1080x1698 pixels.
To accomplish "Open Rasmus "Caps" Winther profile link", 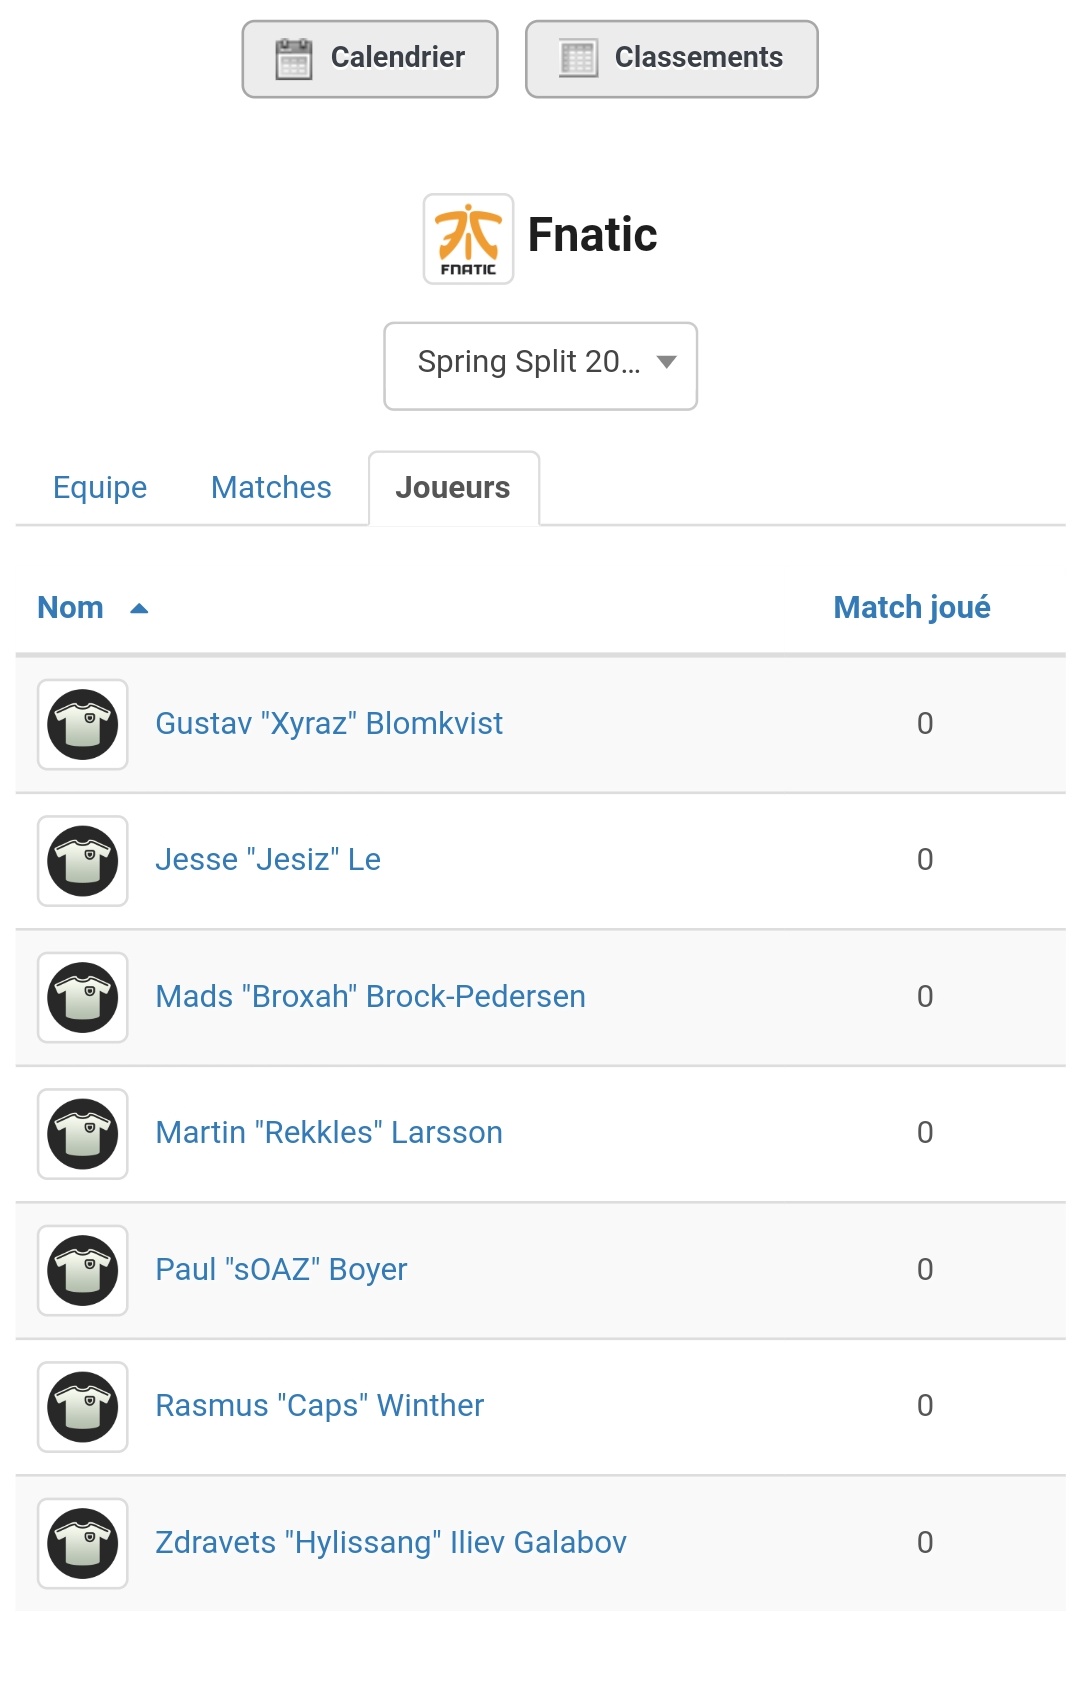I will coord(320,1405).
